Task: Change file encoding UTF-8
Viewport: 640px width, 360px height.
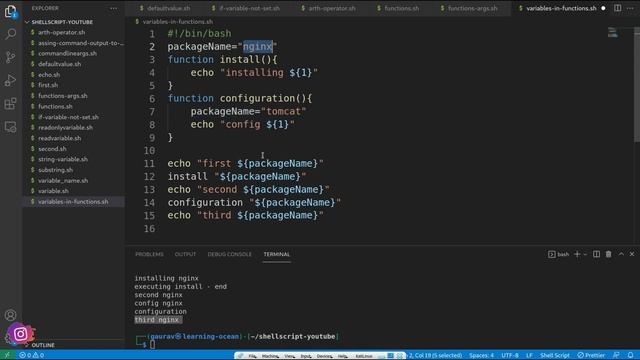Action: click(510, 355)
